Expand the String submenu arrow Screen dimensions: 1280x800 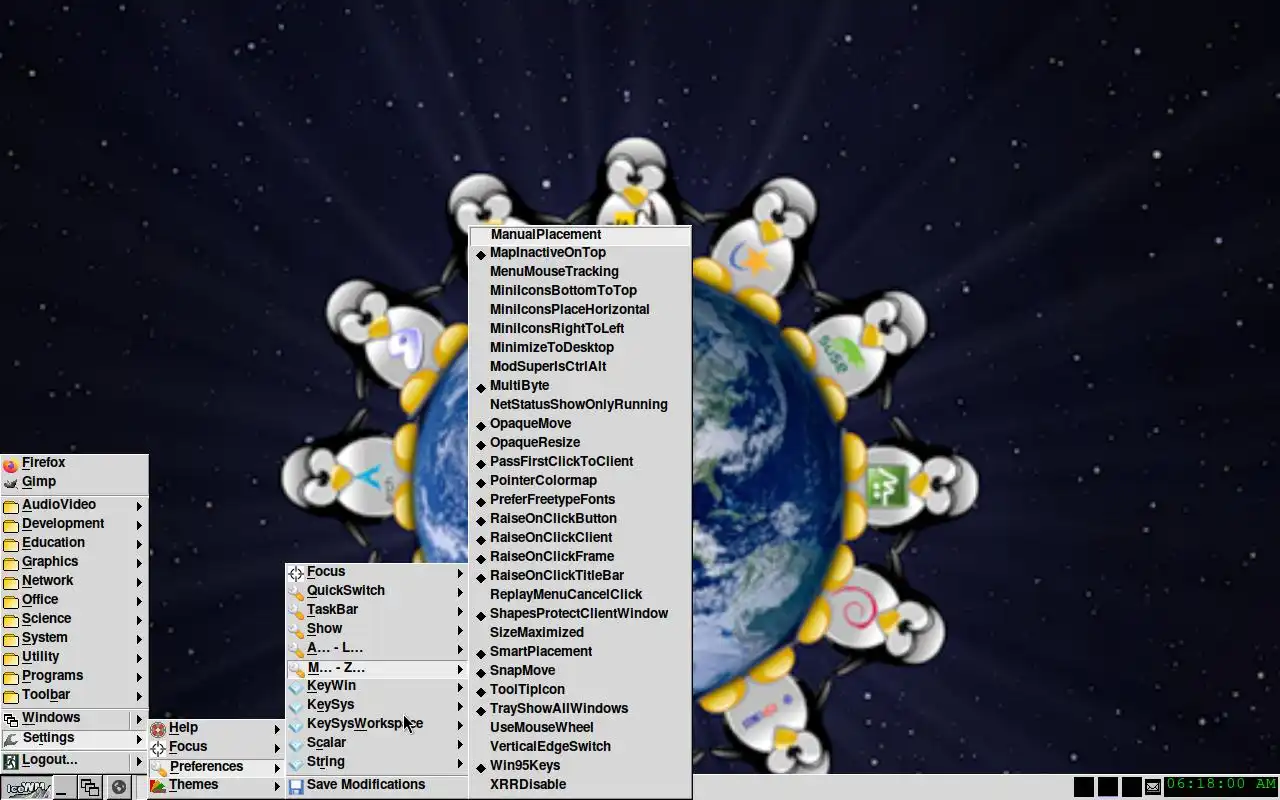pyautogui.click(x=460, y=763)
